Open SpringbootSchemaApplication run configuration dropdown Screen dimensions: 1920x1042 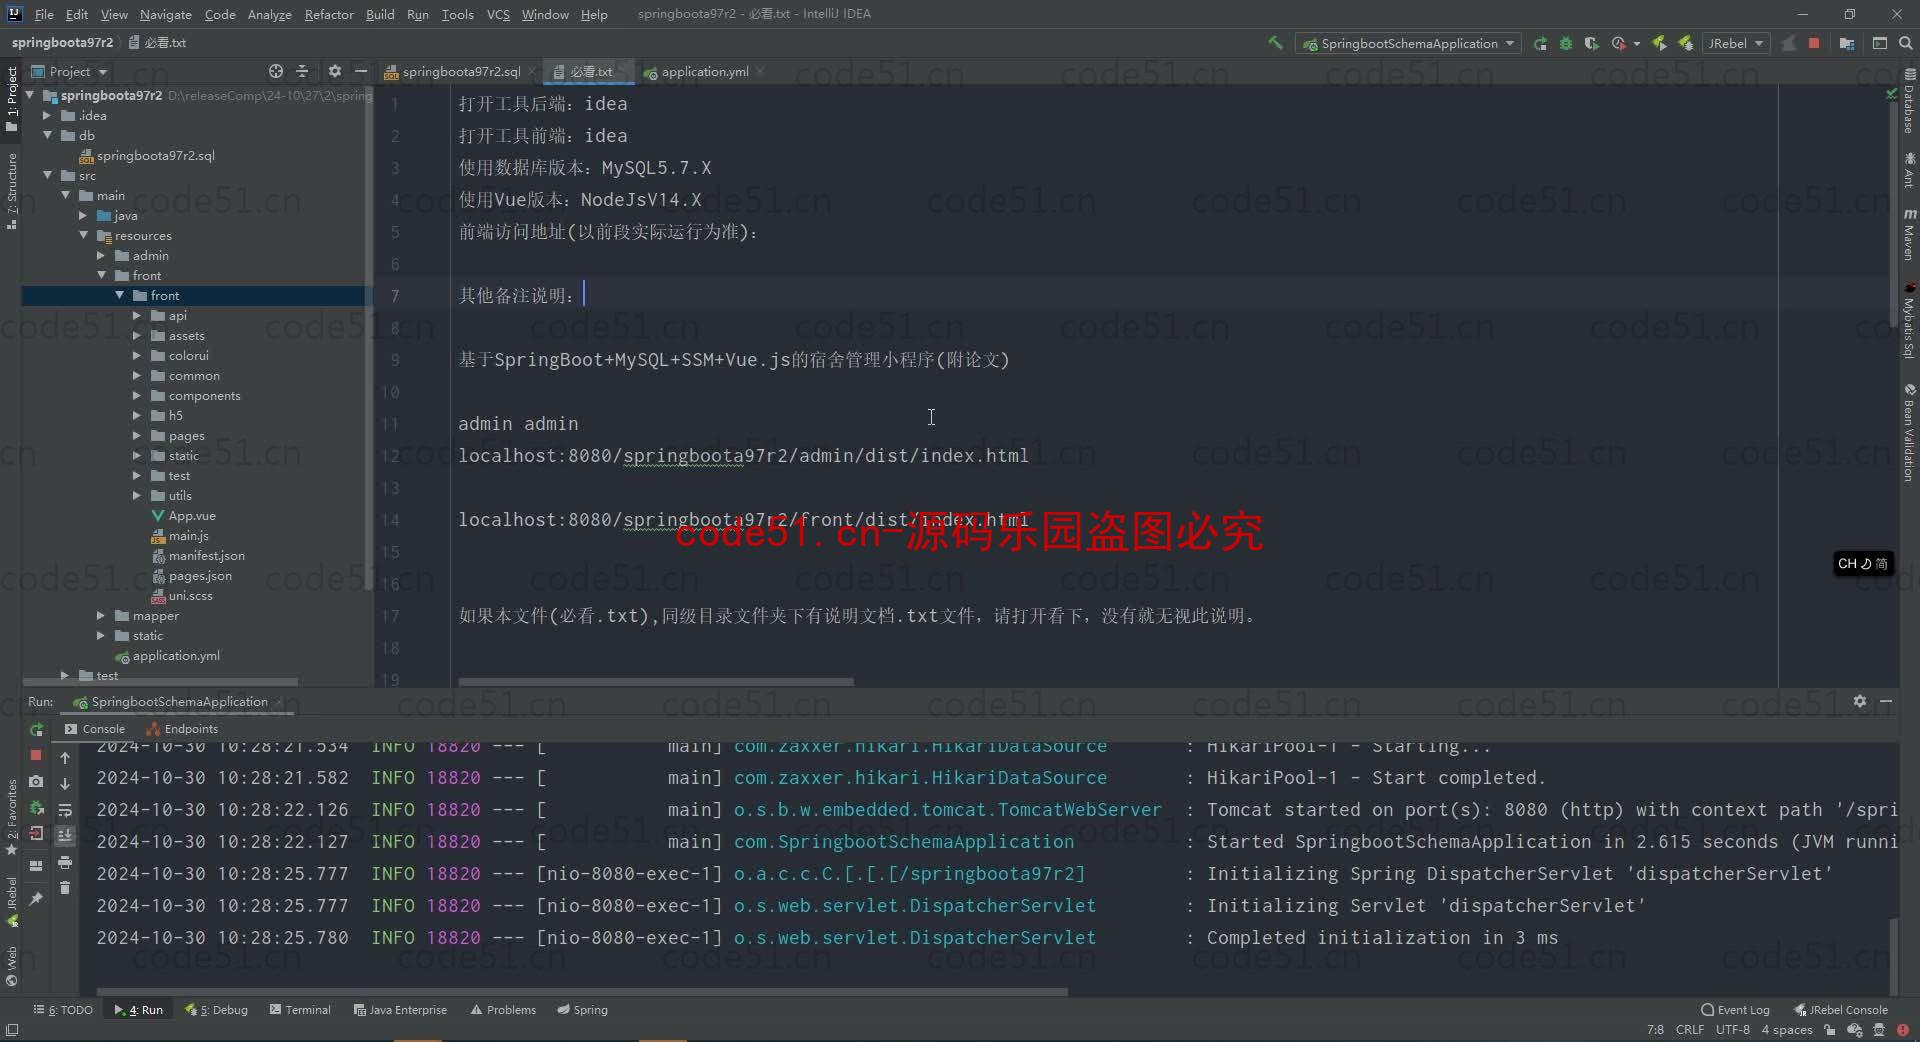(x=1408, y=43)
